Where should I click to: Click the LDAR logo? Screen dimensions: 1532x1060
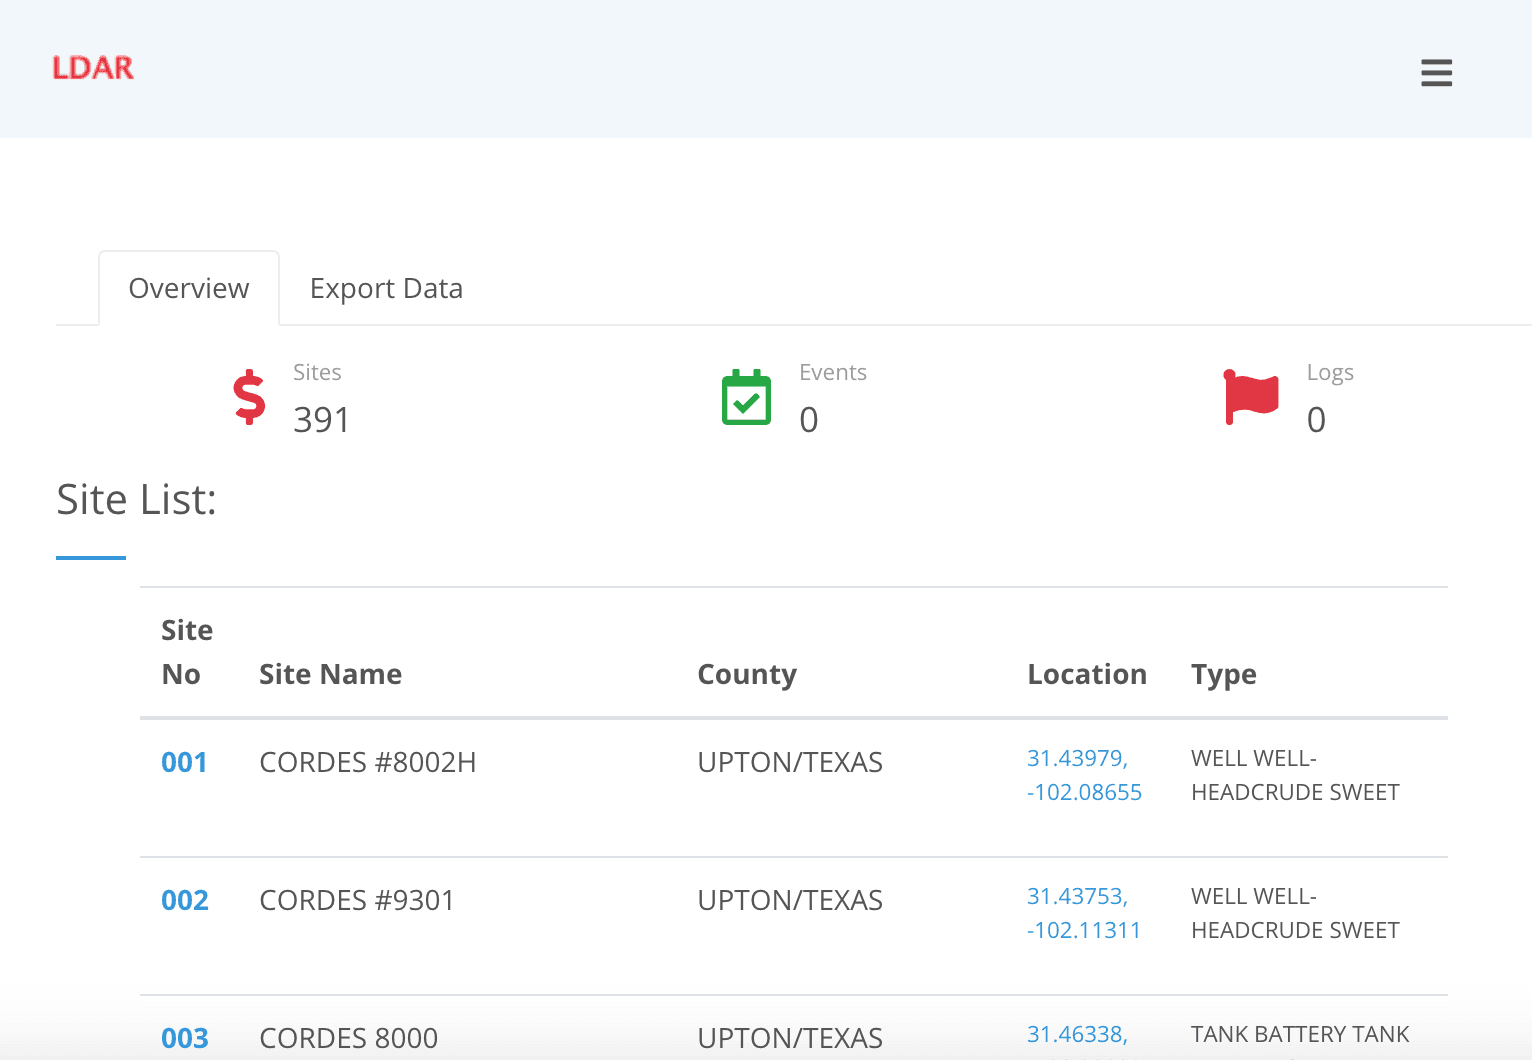pos(93,68)
